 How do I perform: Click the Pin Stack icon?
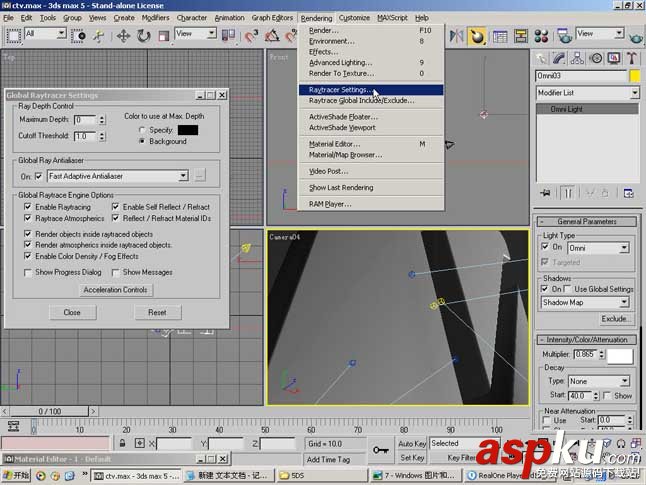(x=545, y=193)
